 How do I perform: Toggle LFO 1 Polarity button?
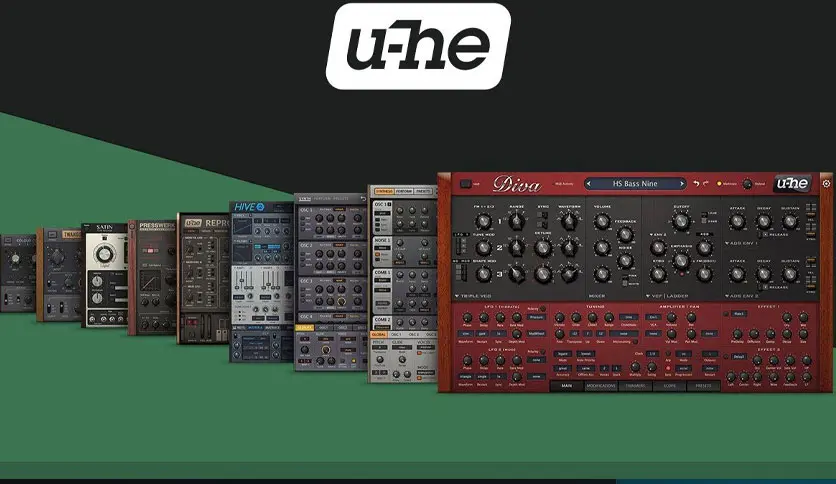click(x=543, y=309)
